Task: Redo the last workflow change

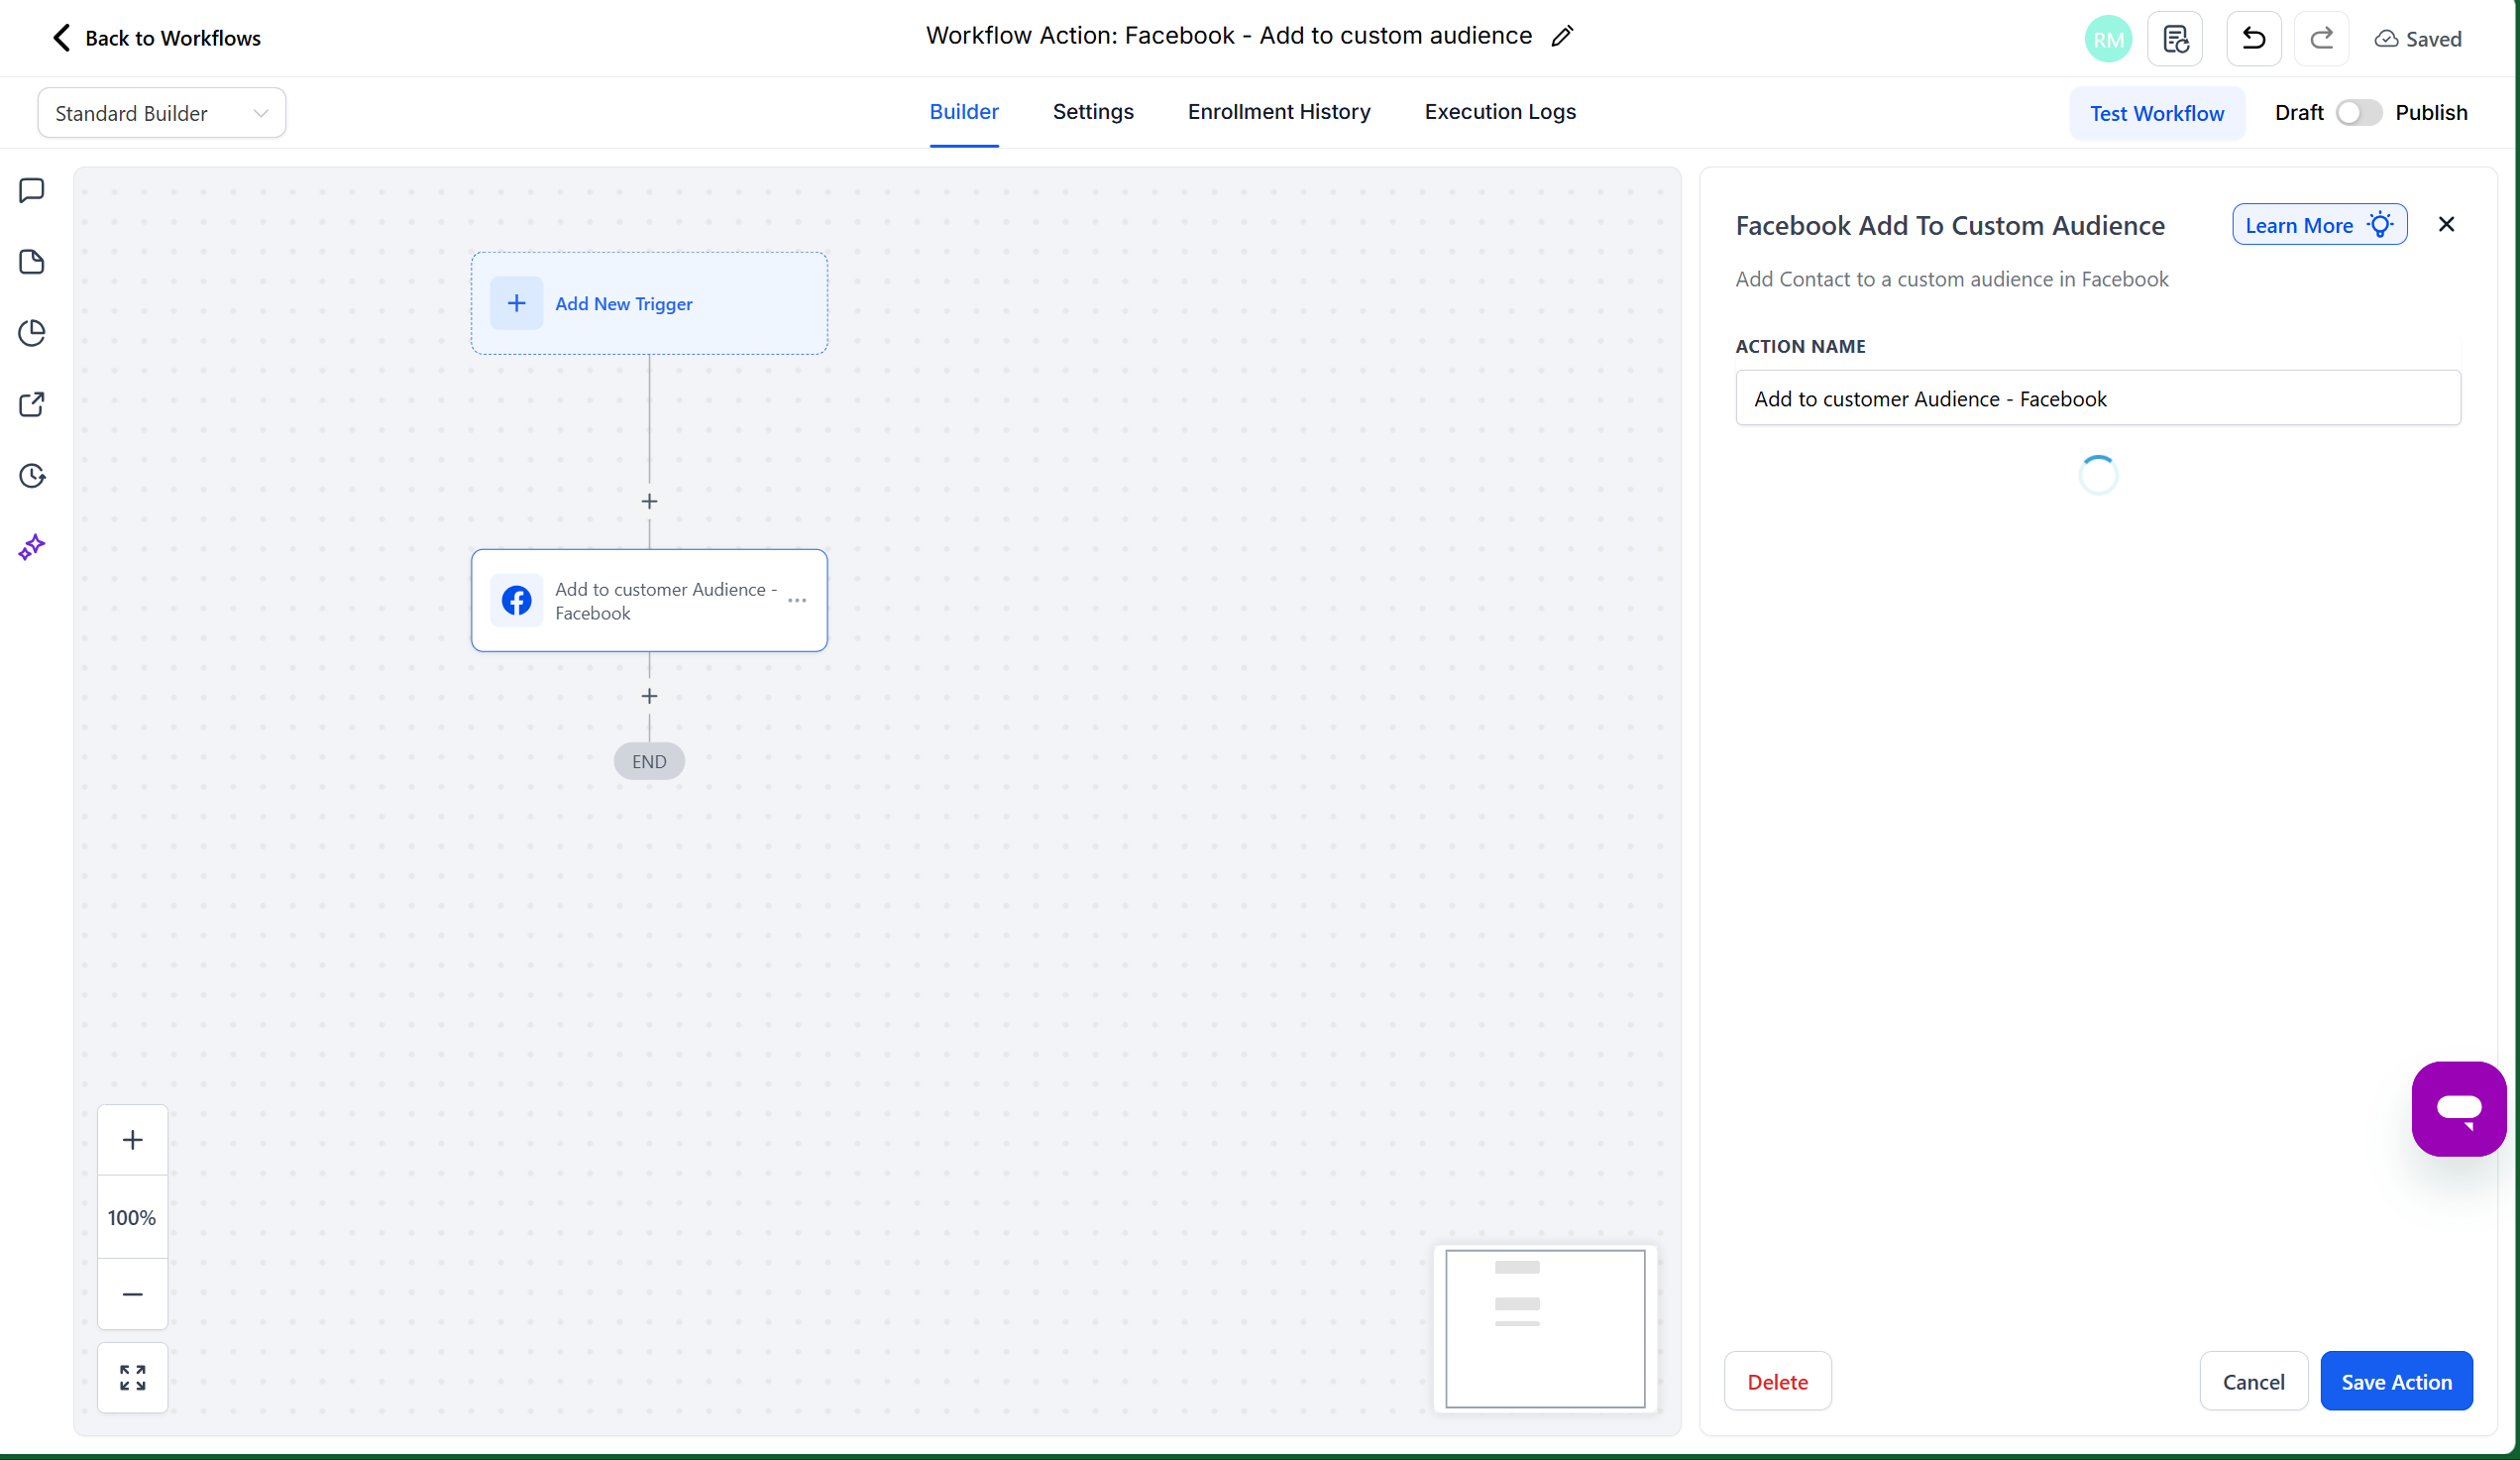Action: (x=2321, y=38)
